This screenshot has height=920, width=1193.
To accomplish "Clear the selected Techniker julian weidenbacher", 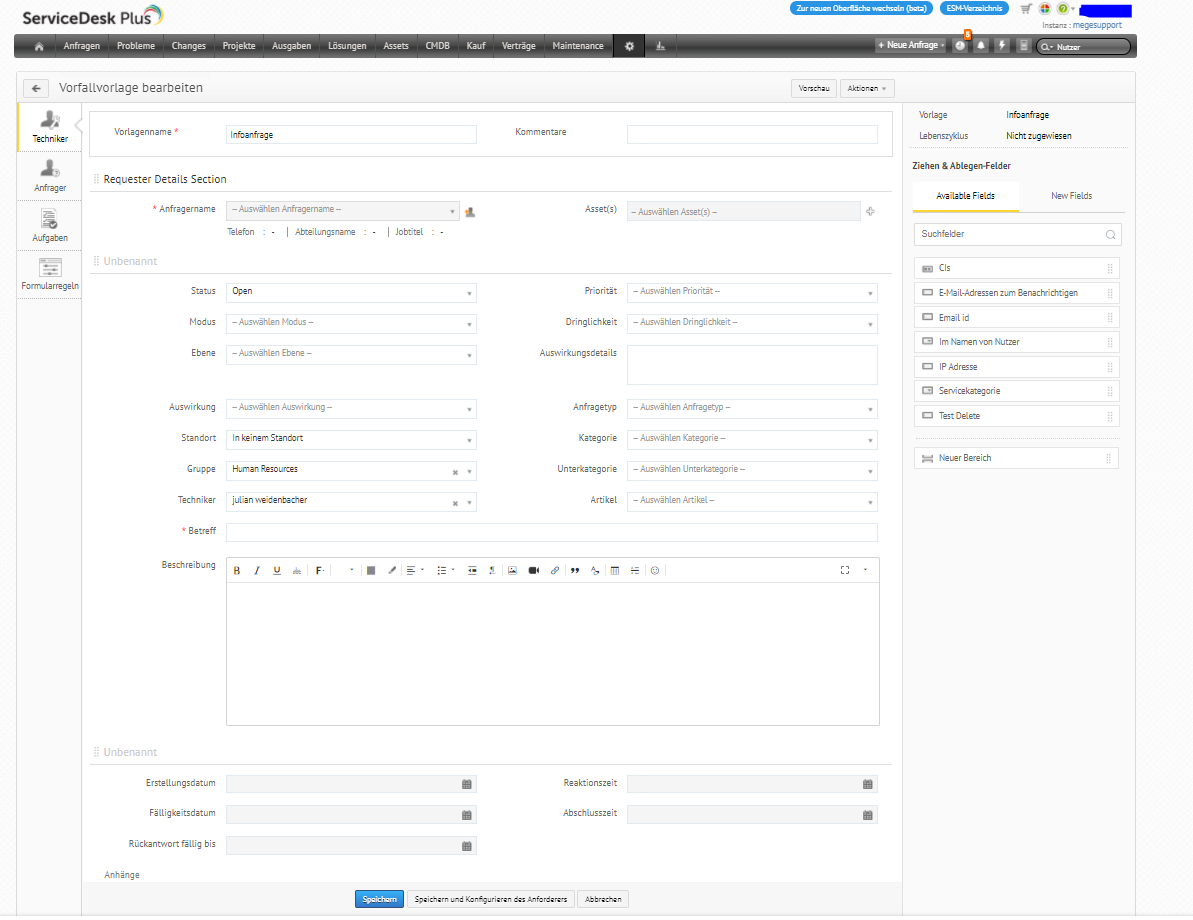I will pyautogui.click(x=455, y=504).
